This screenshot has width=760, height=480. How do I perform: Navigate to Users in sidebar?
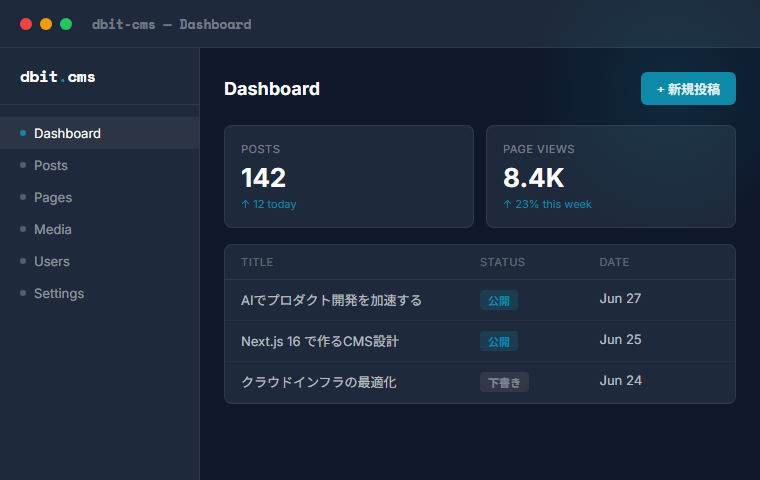[x=99, y=261]
